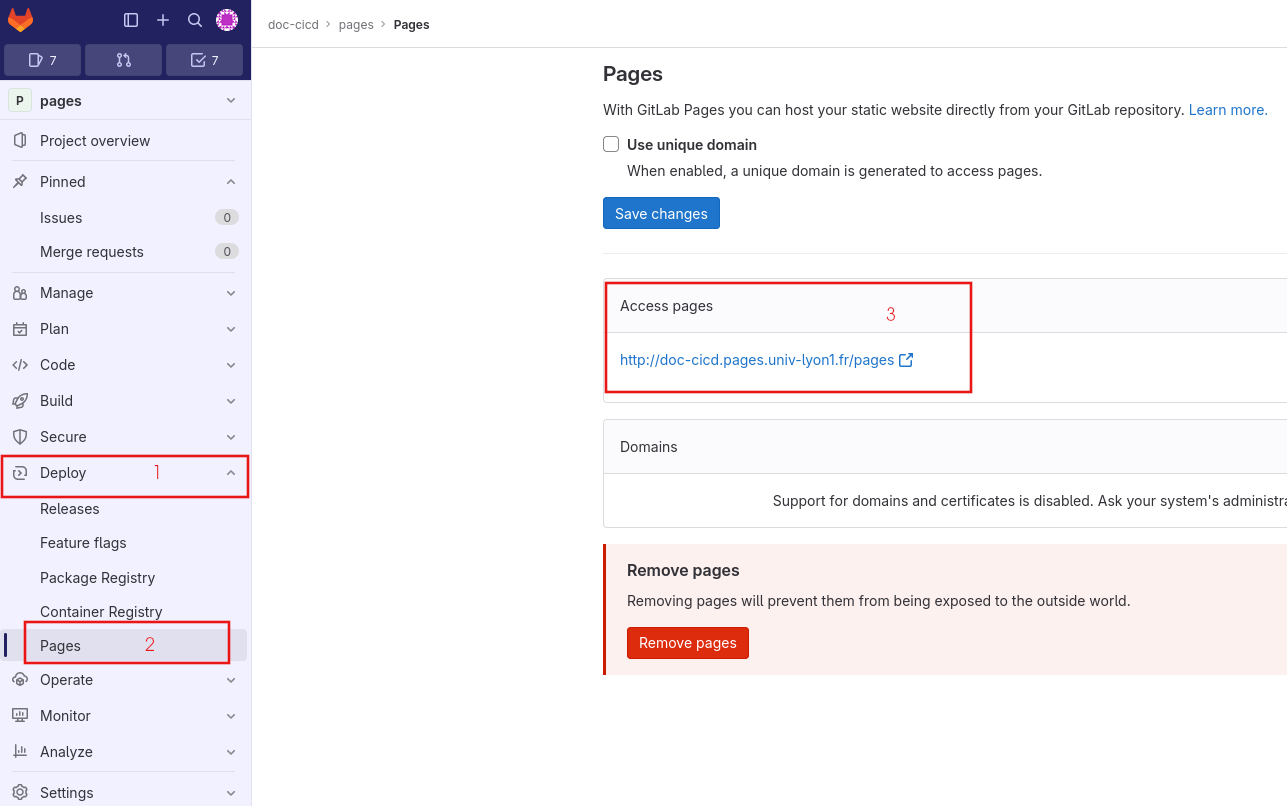1287x806 pixels.
Task: Toggle the sidebar collapse icon
Action: click(131, 20)
